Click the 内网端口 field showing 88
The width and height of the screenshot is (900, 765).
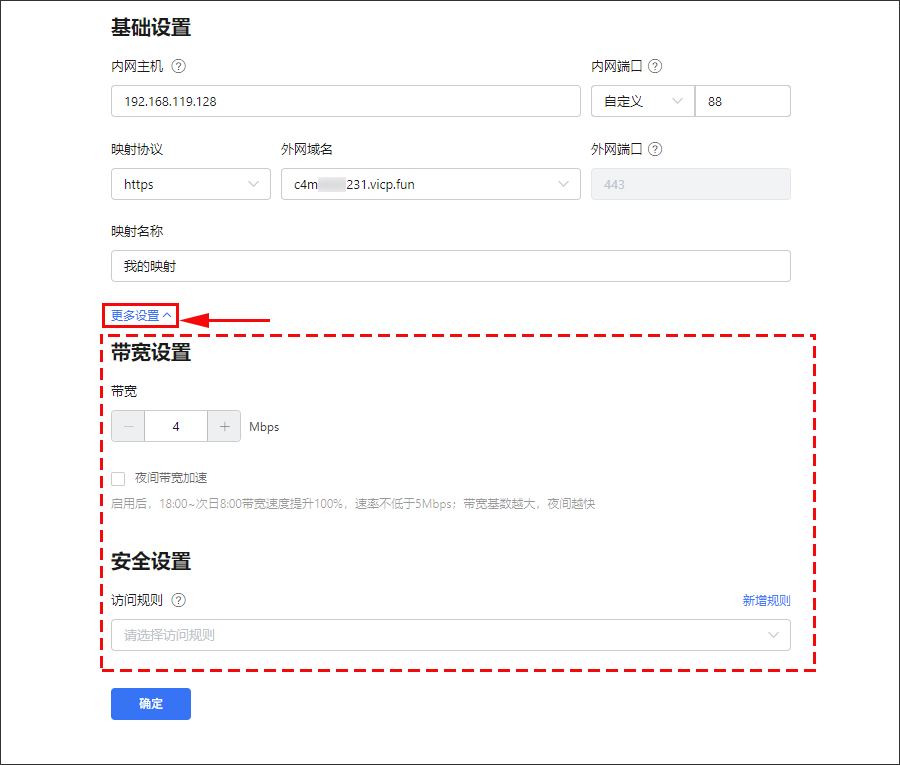(742, 101)
